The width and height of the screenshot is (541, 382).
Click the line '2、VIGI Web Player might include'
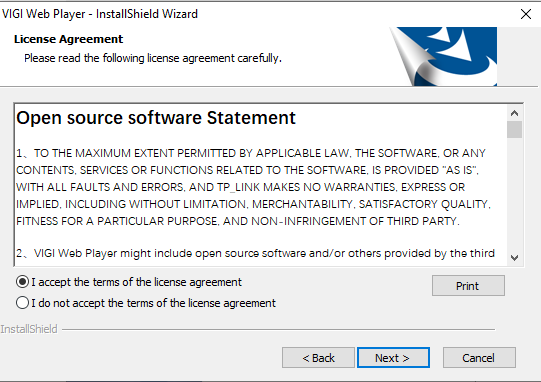tap(255, 253)
